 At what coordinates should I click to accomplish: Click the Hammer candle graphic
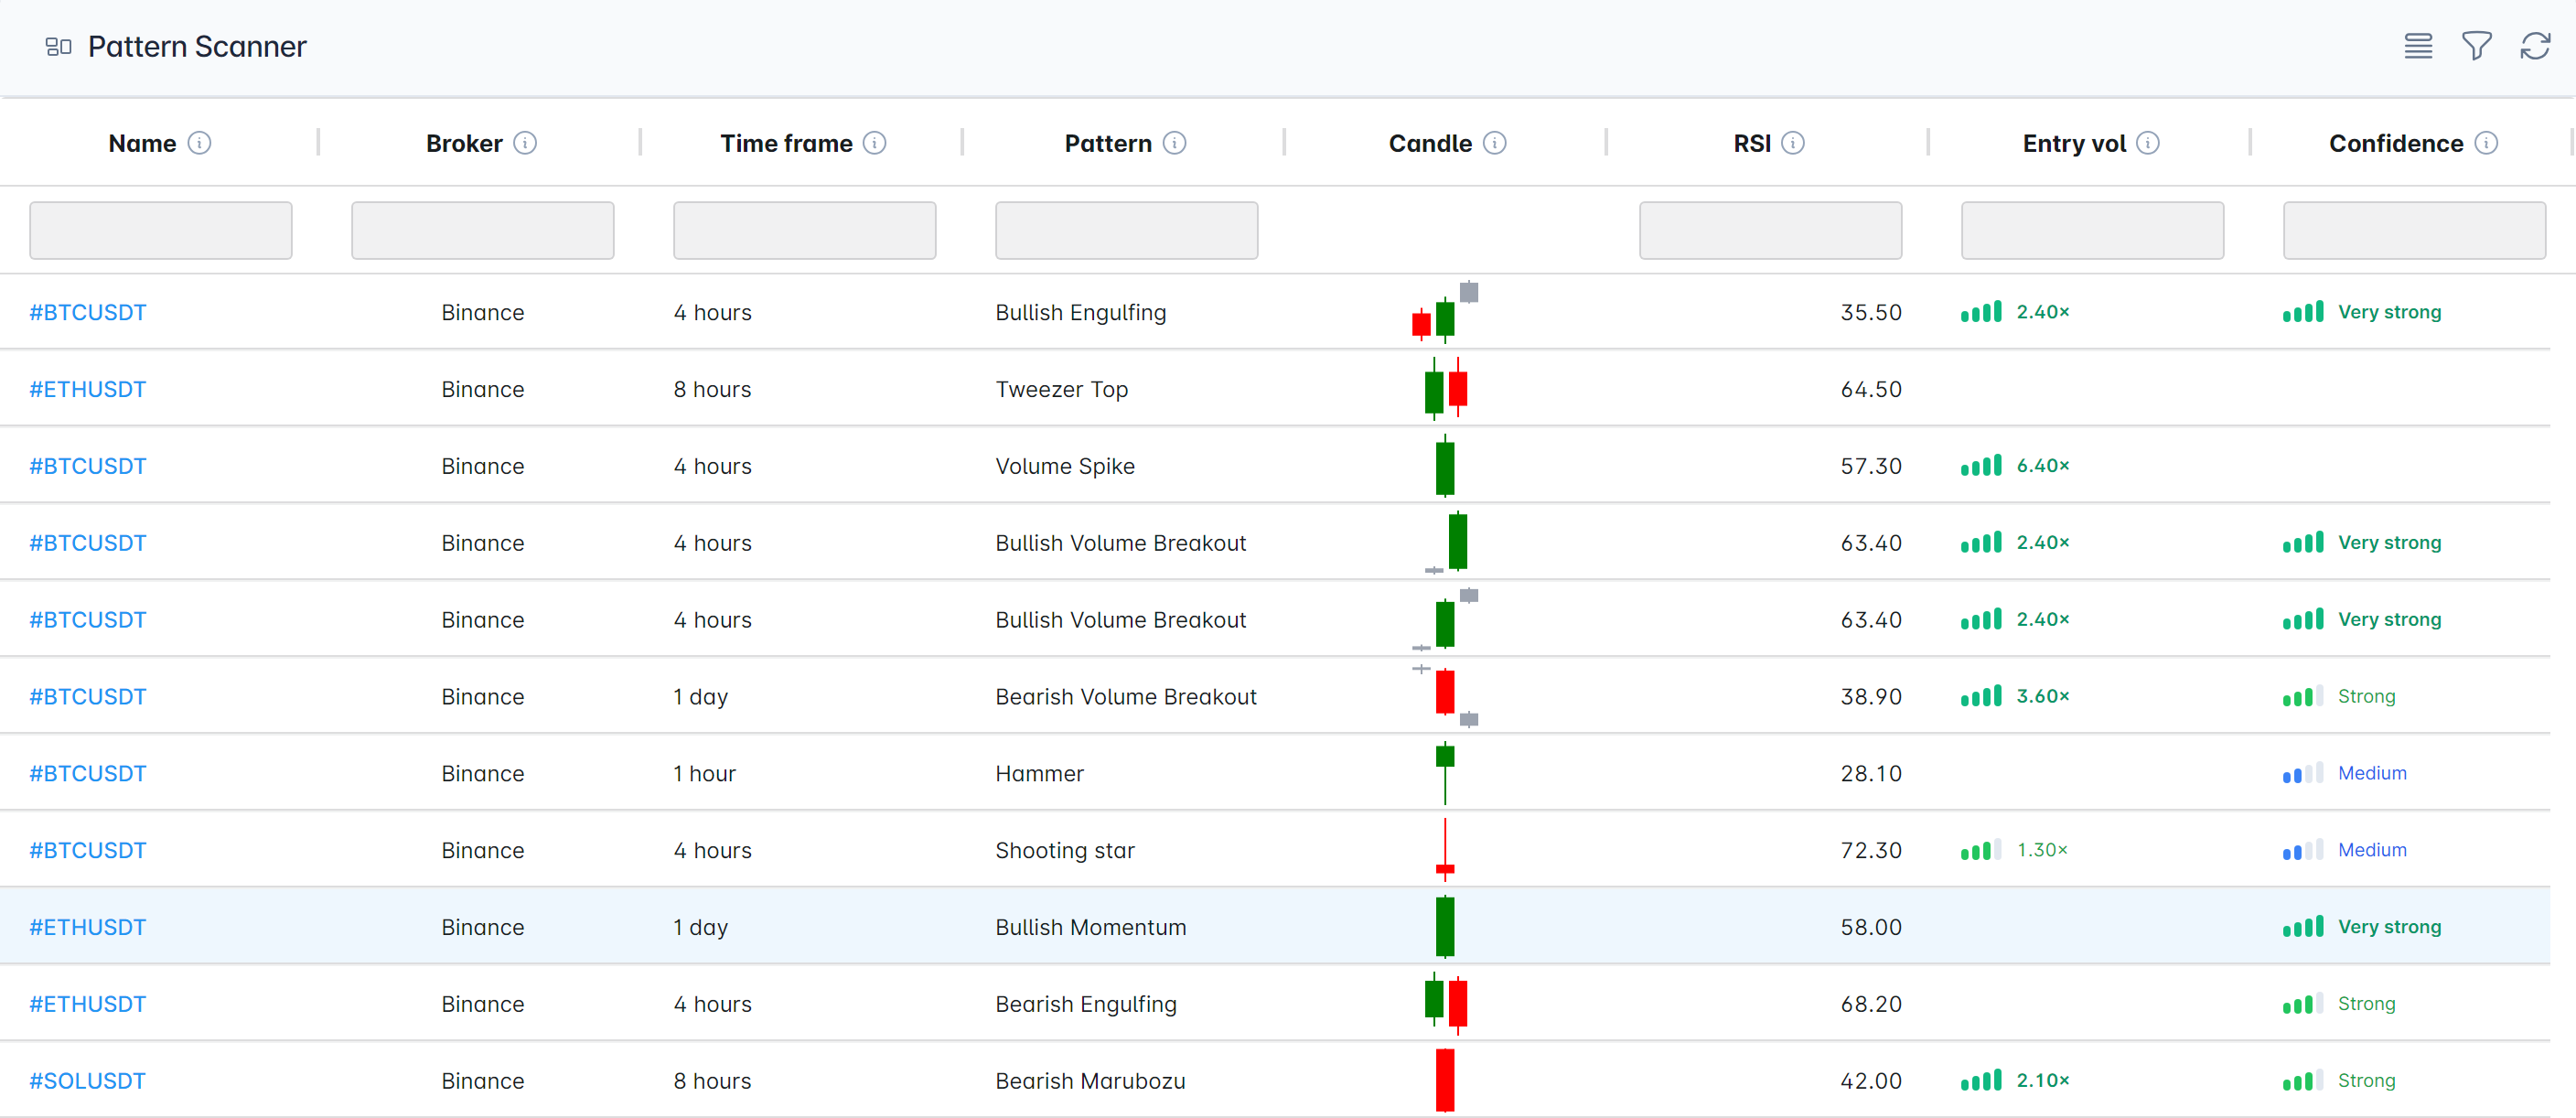tap(1445, 773)
